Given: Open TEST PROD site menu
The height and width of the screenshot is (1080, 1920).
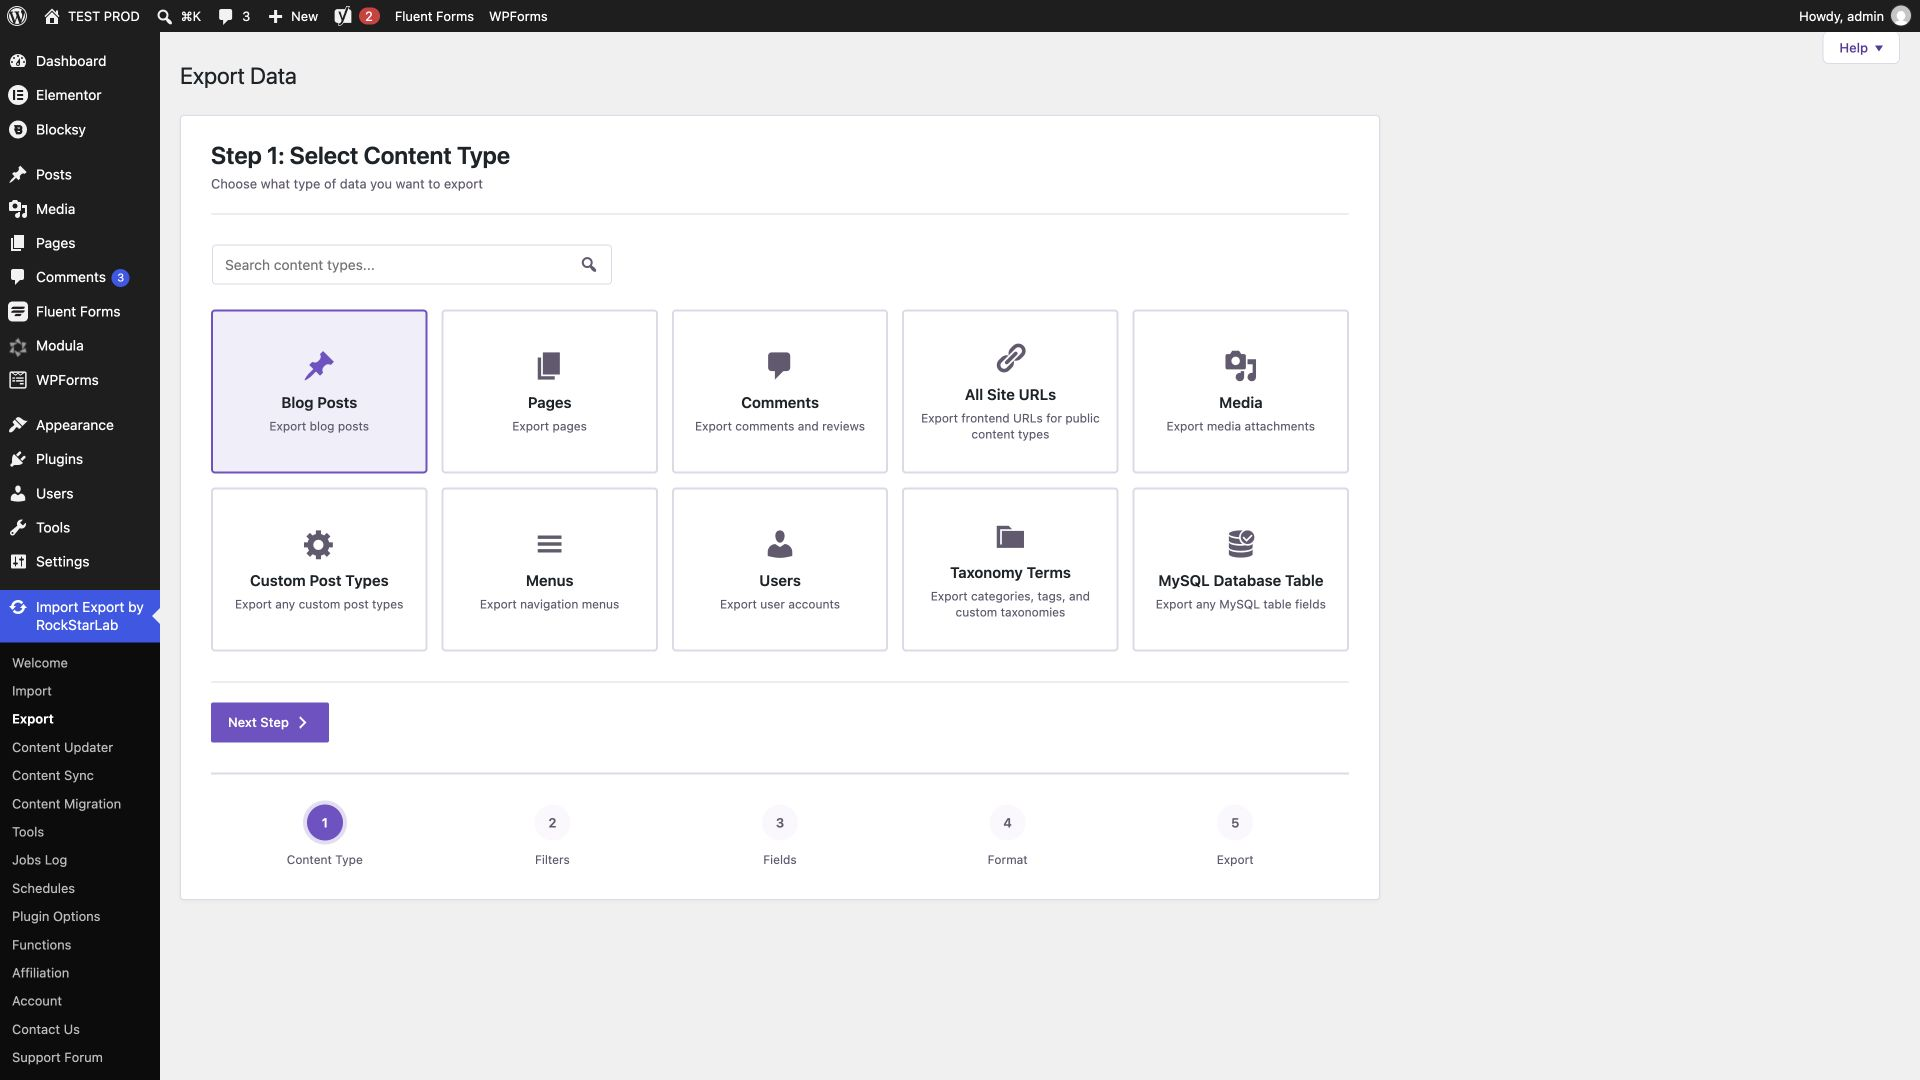Looking at the screenshot, I should click(92, 16).
